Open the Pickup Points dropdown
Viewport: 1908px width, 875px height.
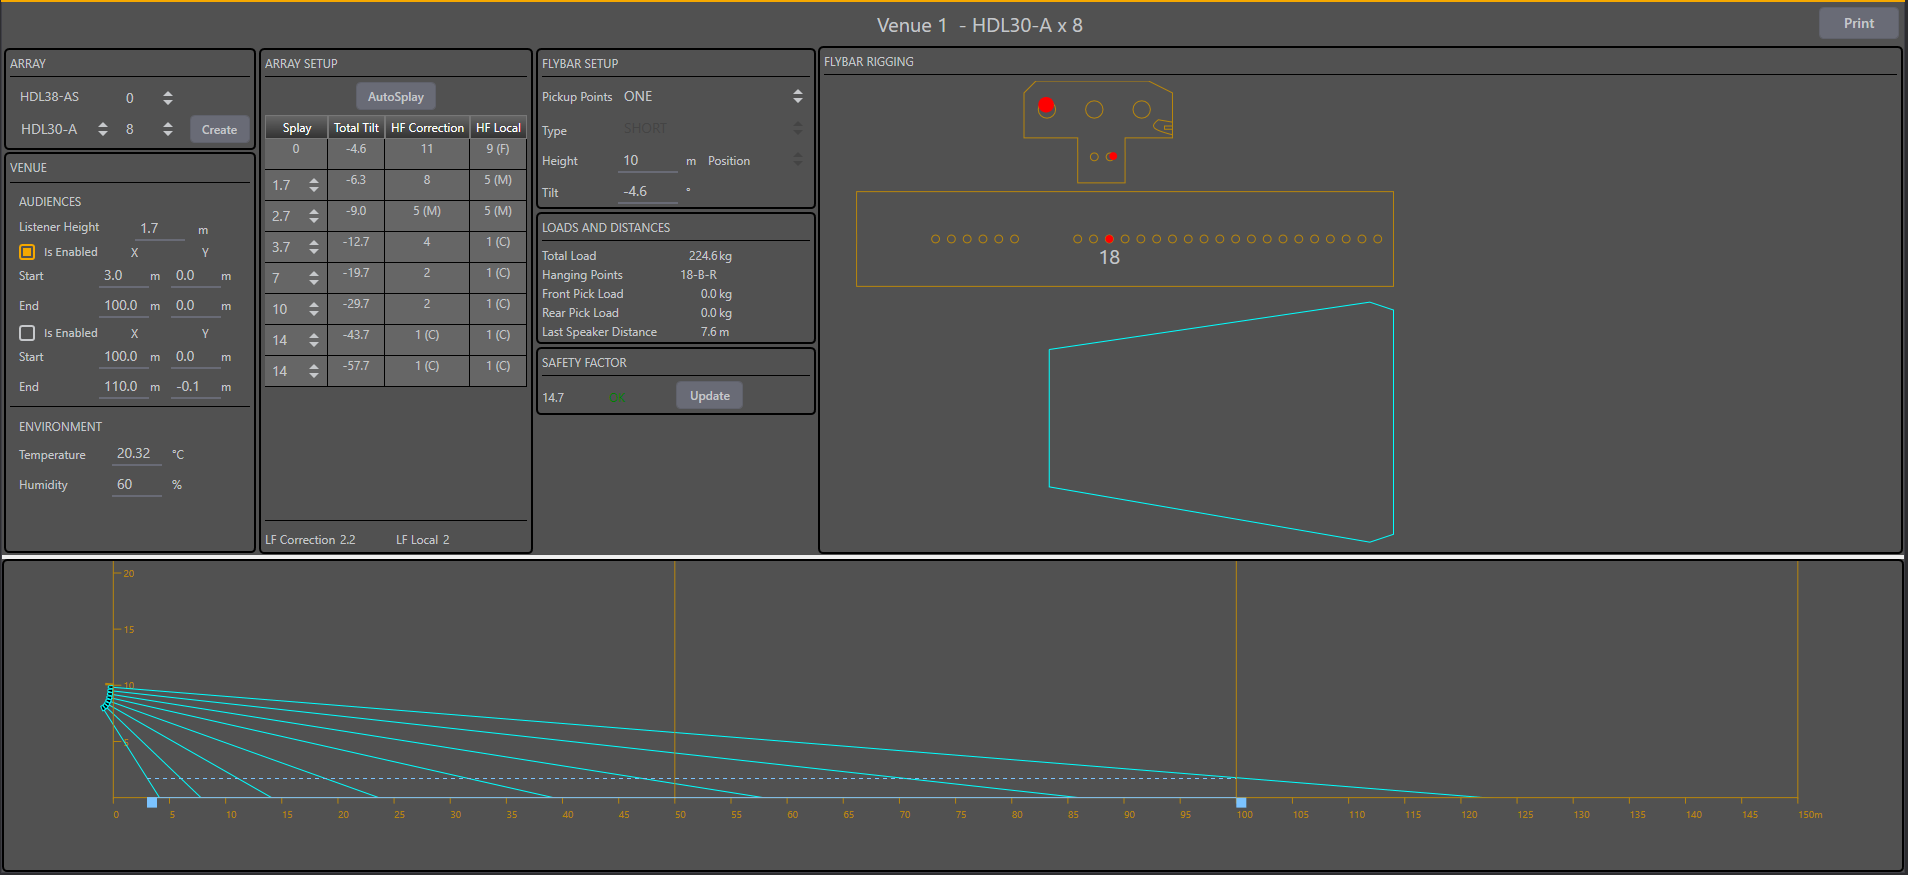(797, 97)
